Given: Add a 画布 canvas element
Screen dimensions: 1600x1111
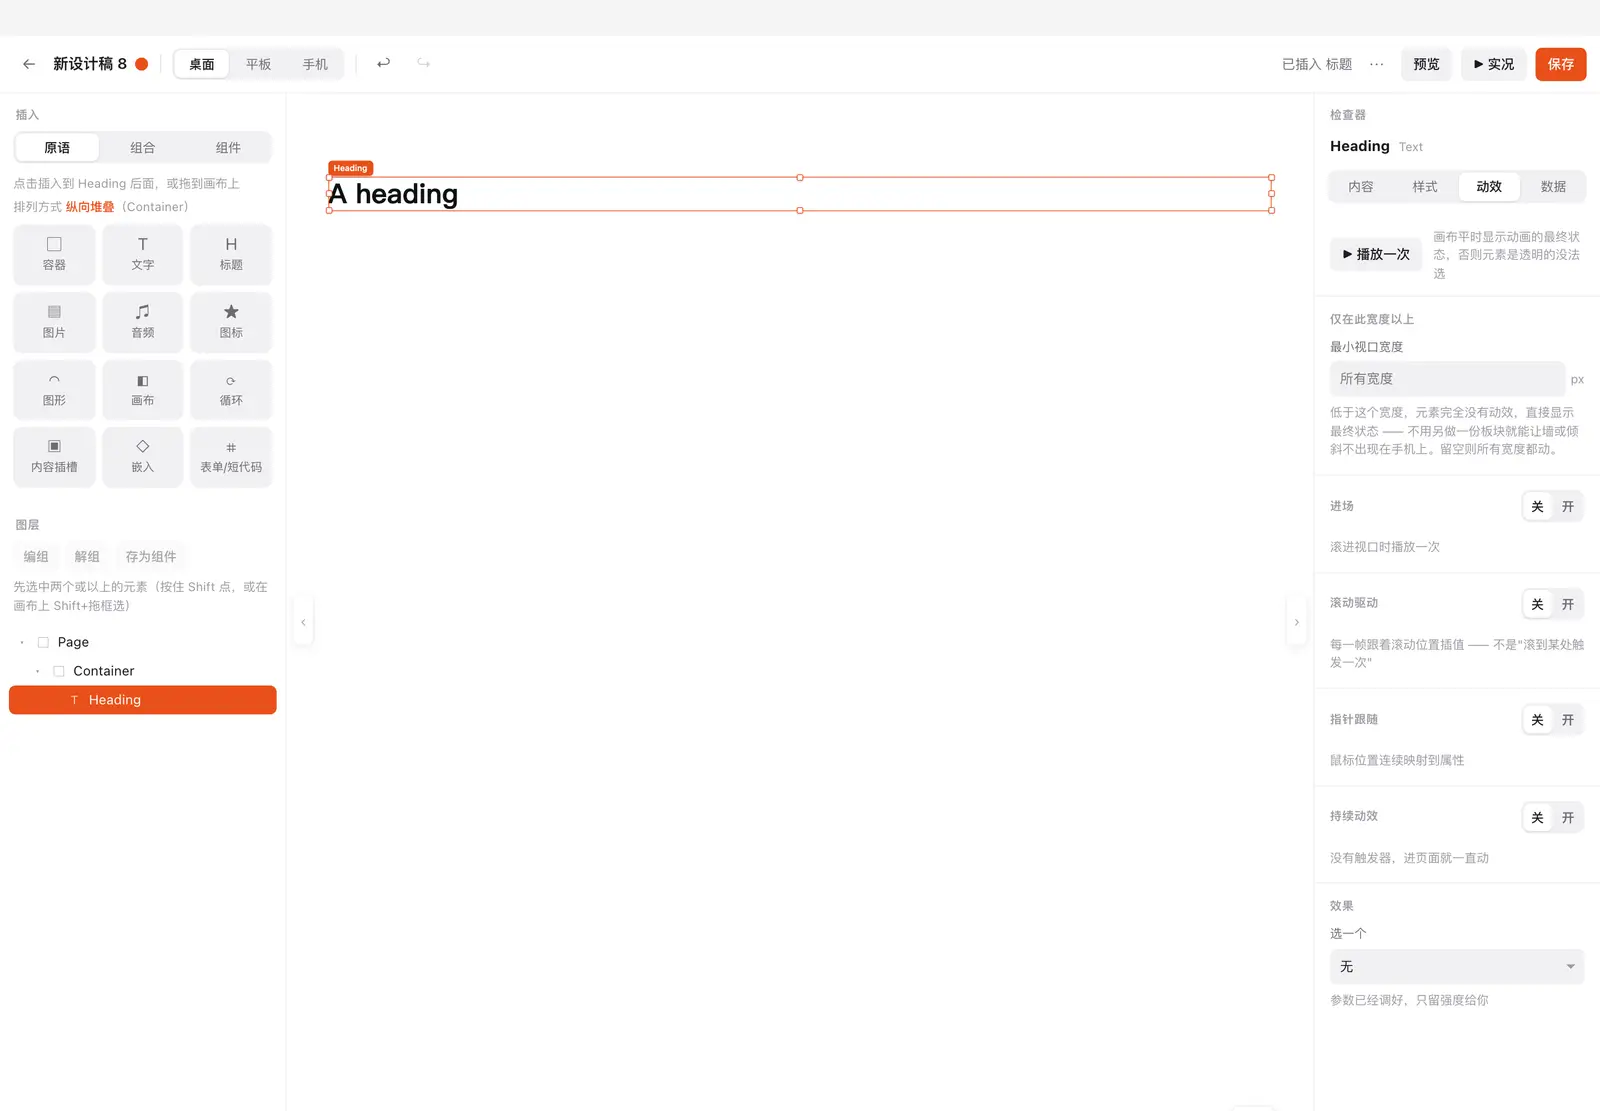Looking at the screenshot, I should 143,390.
